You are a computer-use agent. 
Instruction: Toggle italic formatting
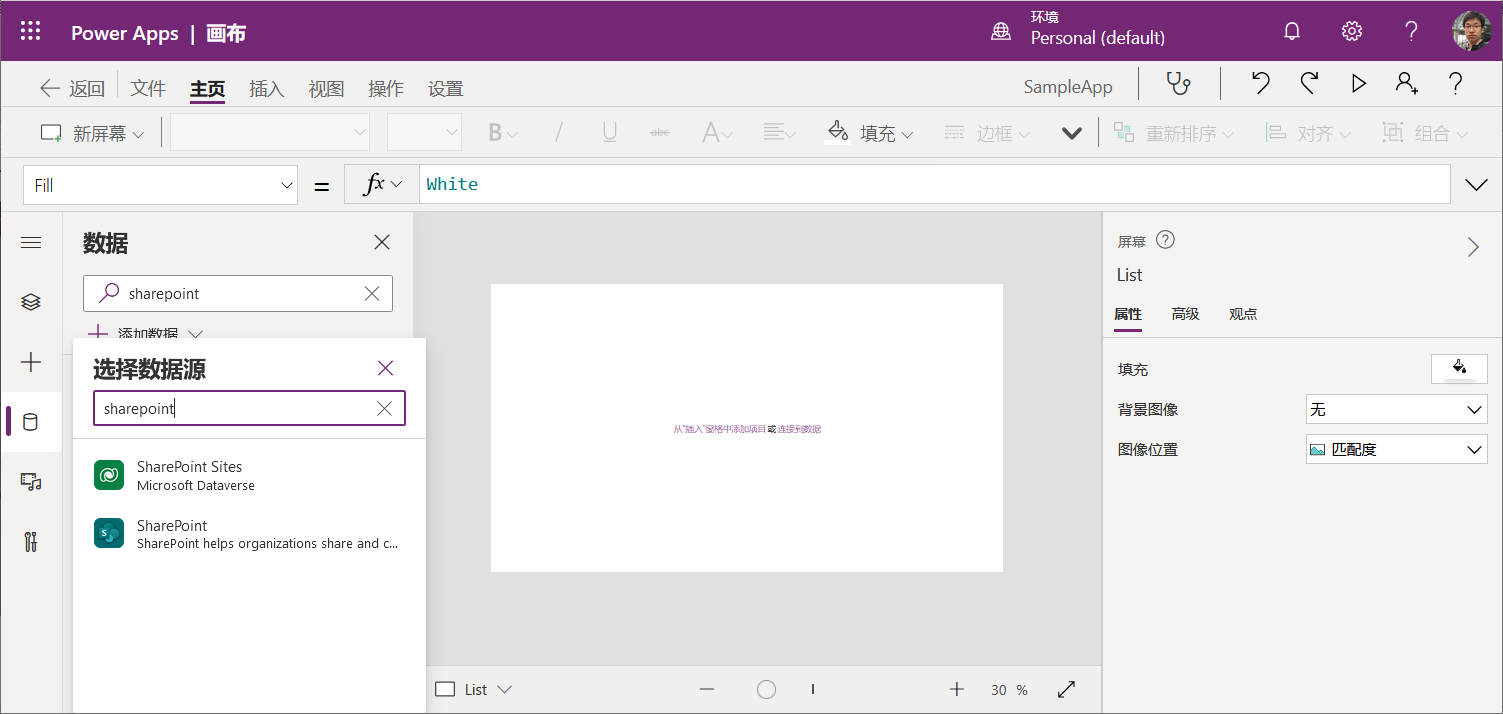click(x=559, y=133)
